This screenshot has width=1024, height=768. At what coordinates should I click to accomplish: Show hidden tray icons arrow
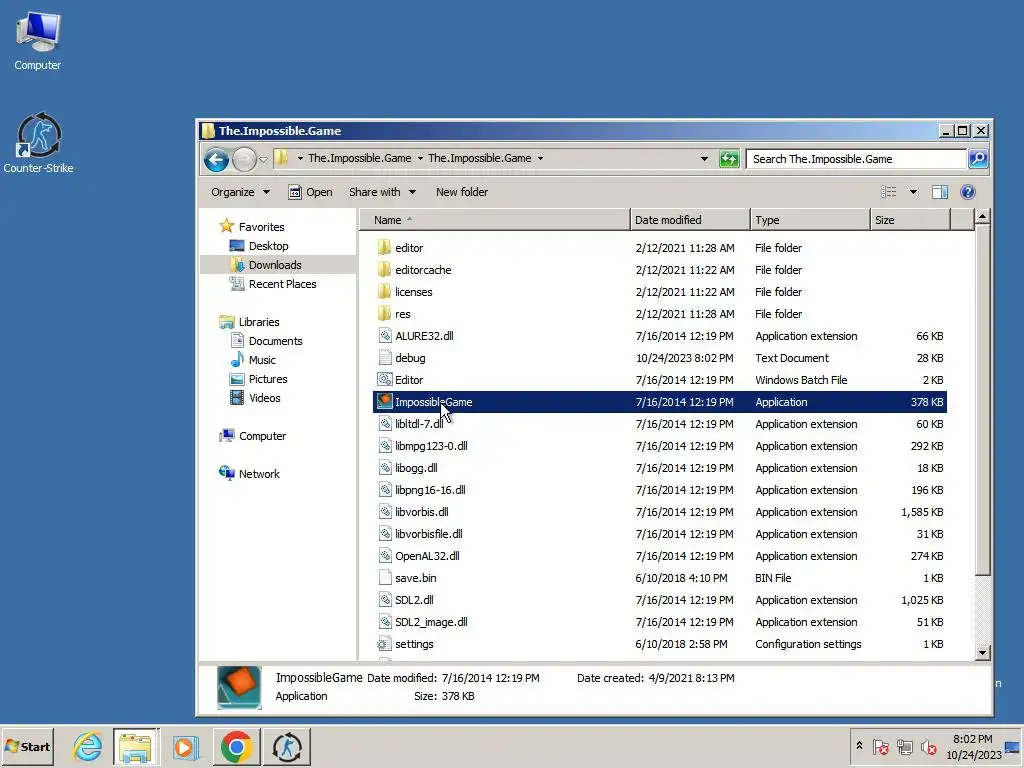(859, 746)
